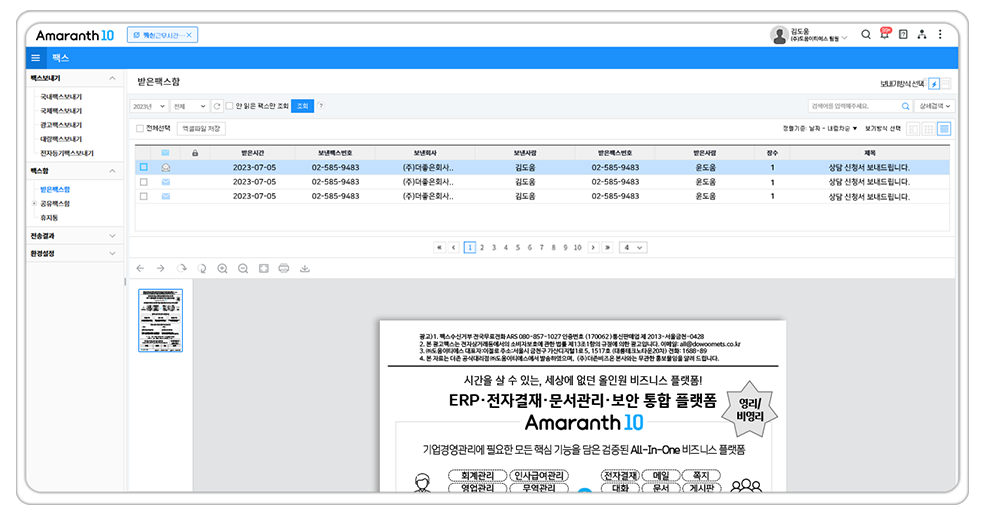This screenshot has width=984, height=517.
Task: Click the global search magnifier icon
Action: tap(865, 35)
